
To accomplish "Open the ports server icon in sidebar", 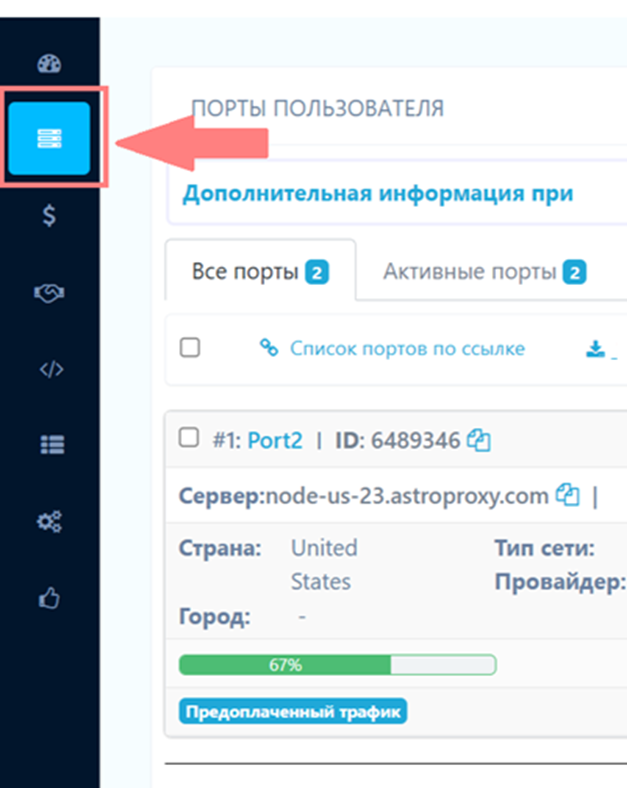I will 49,138.
